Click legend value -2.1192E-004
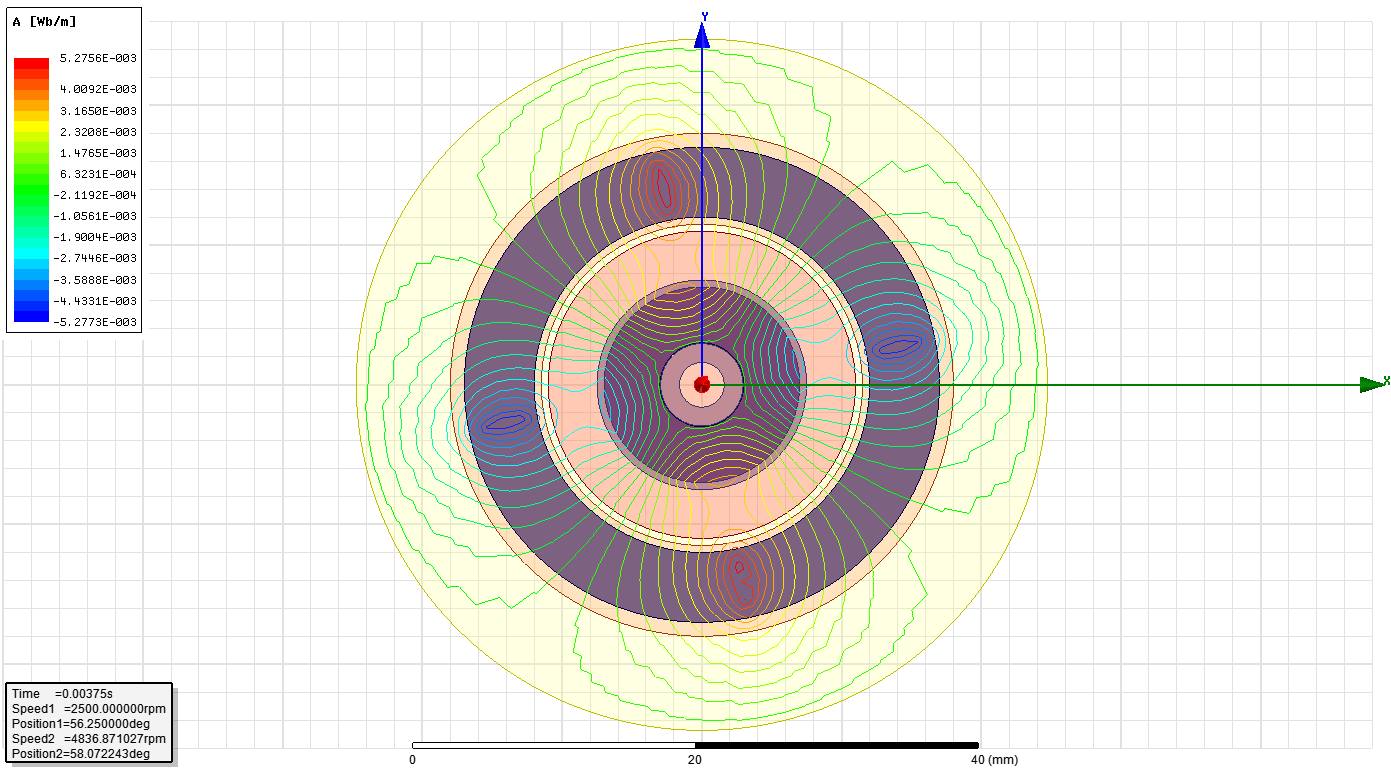Screen dimensions: 1391x768 96,195
